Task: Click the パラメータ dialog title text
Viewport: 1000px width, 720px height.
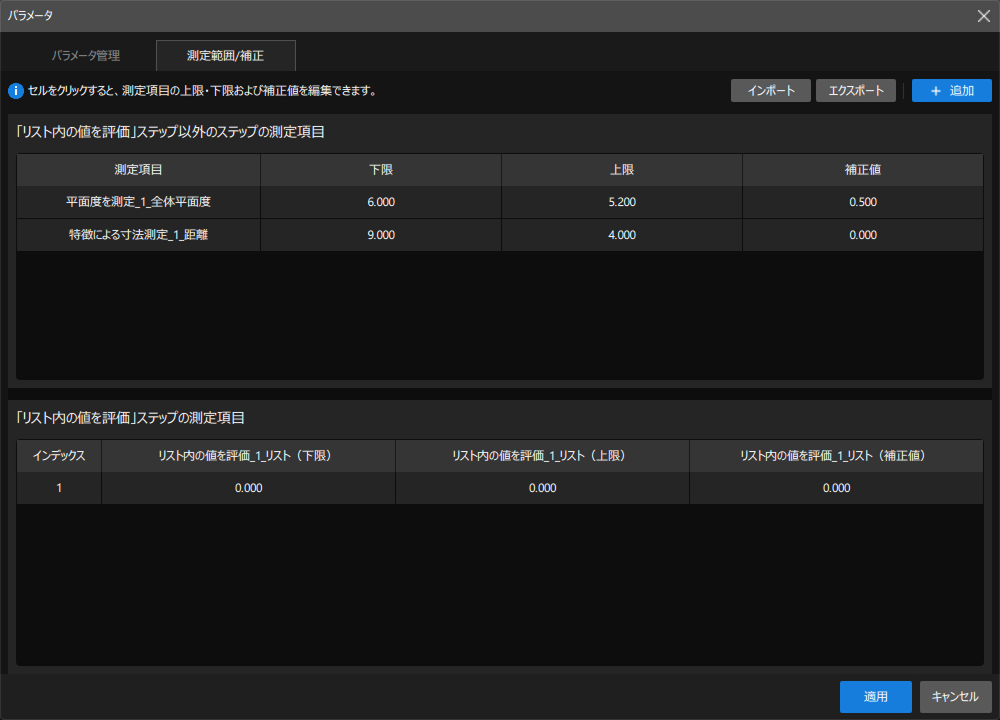Action: [30, 16]
